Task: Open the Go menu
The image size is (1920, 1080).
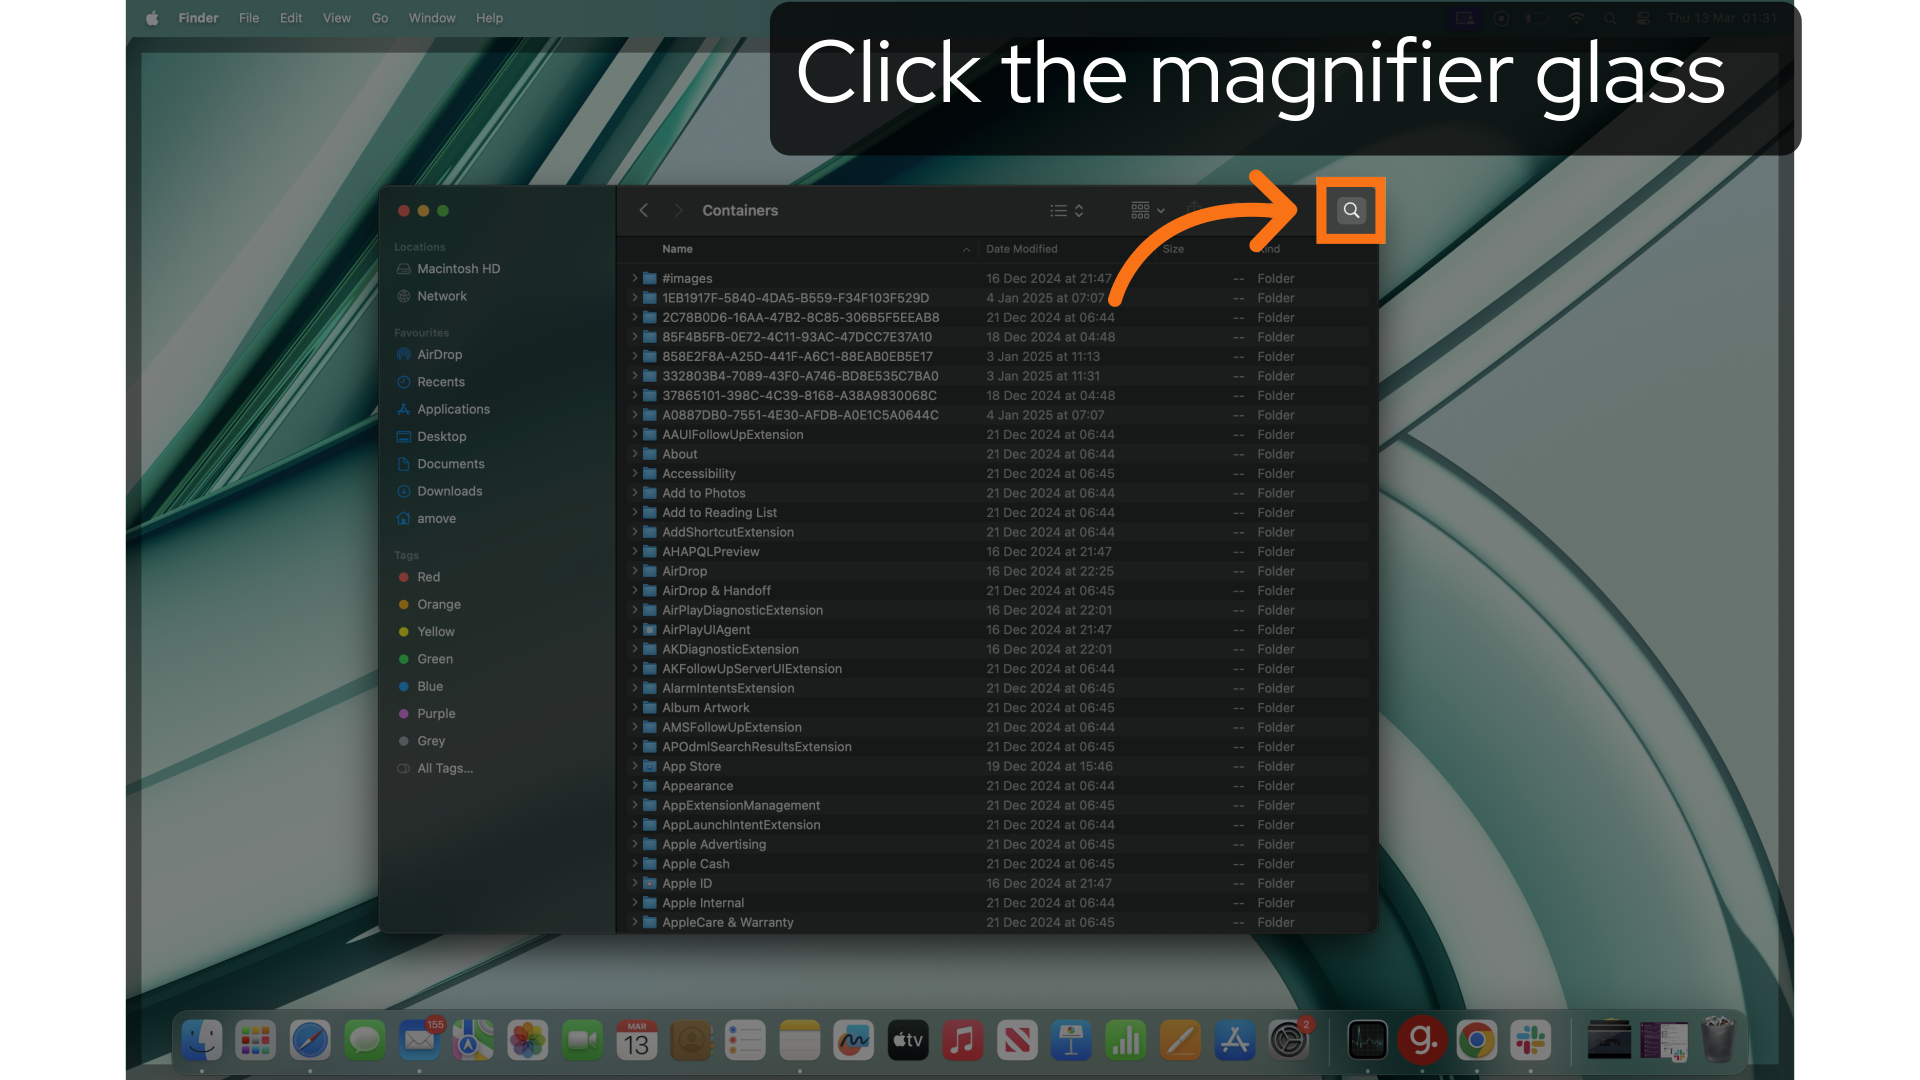Action: click(379, 18)
